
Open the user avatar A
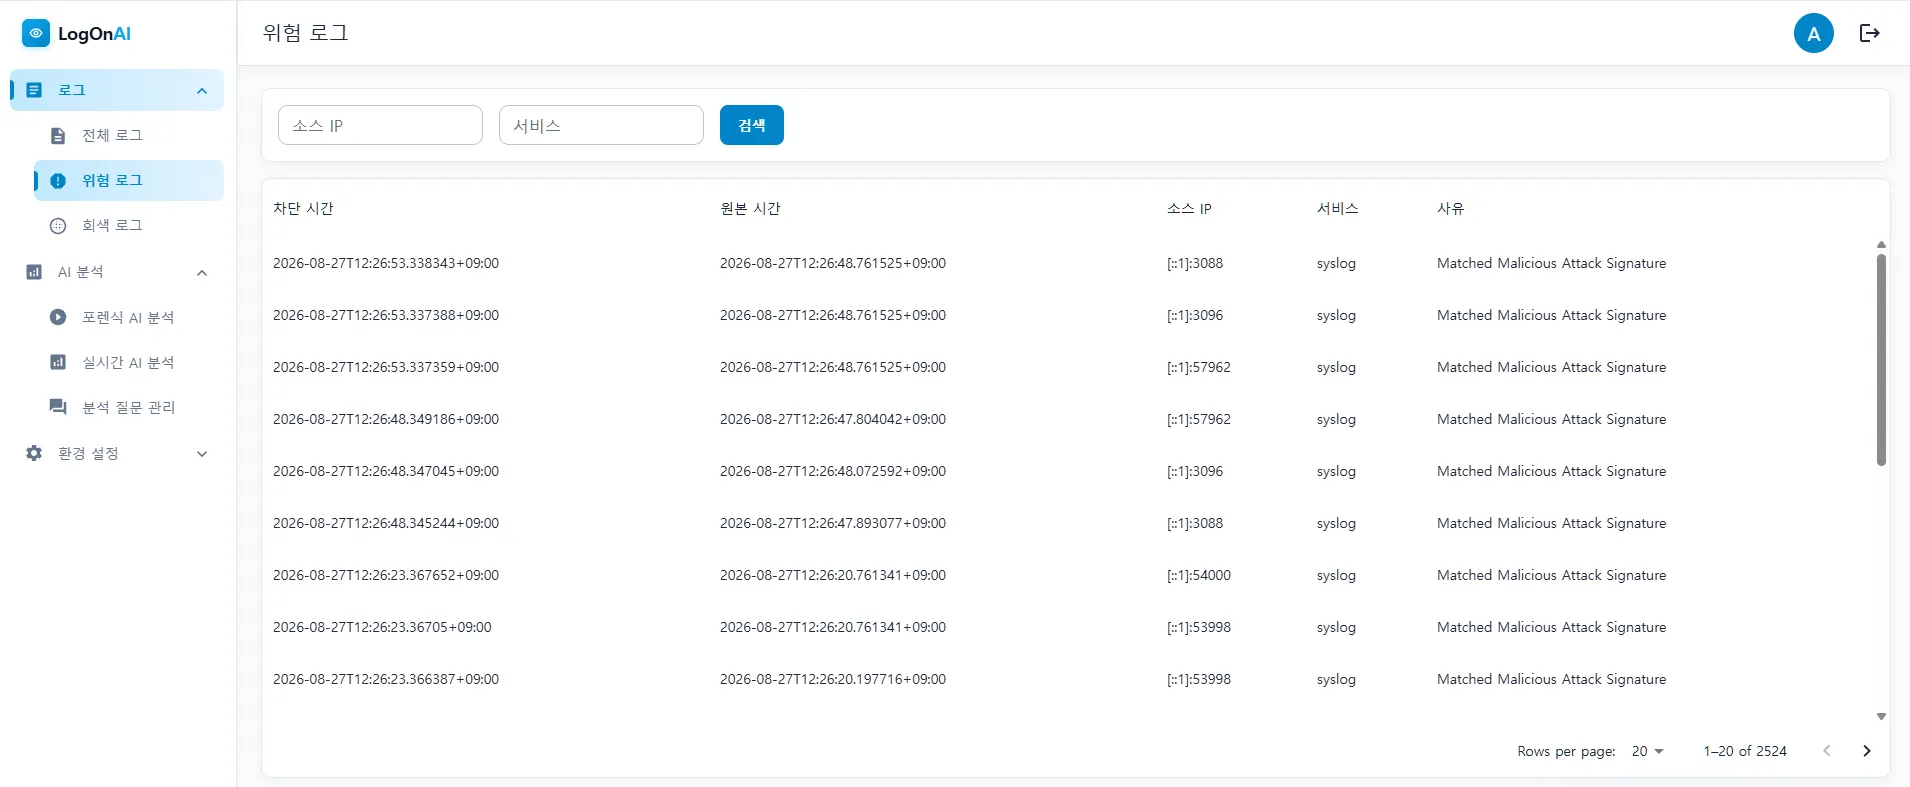tap(1813, 33)
